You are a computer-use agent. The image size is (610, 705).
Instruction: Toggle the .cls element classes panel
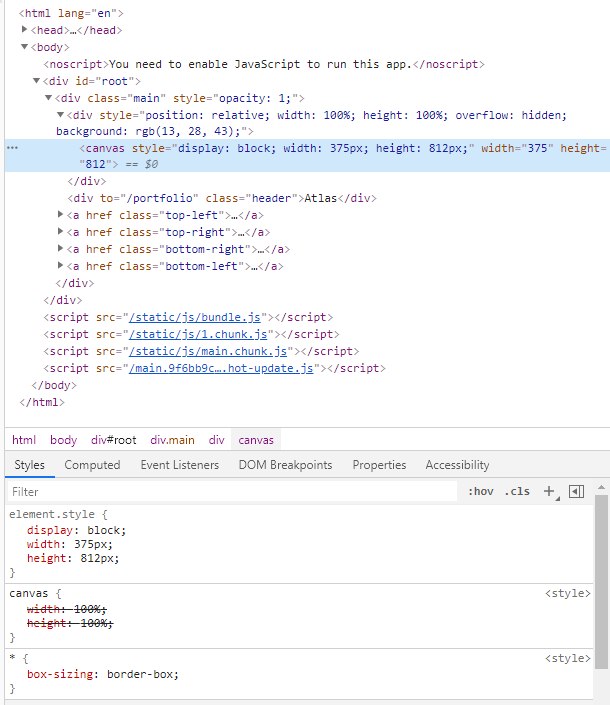[x=517, y=491]
